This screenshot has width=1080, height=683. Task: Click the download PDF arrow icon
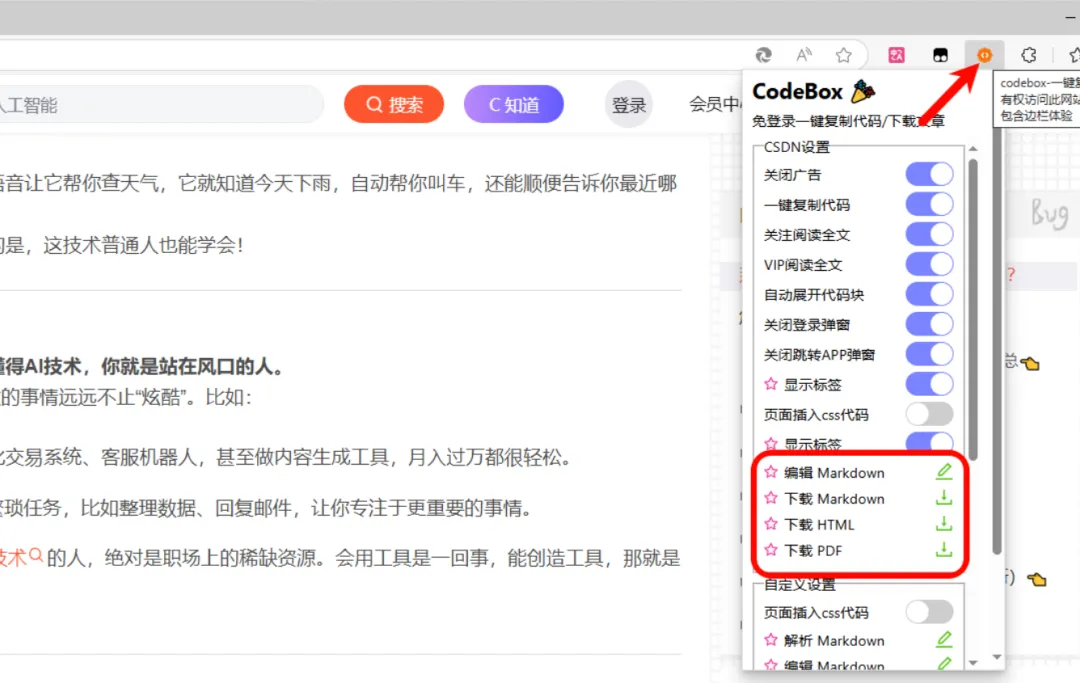(944, 549)
